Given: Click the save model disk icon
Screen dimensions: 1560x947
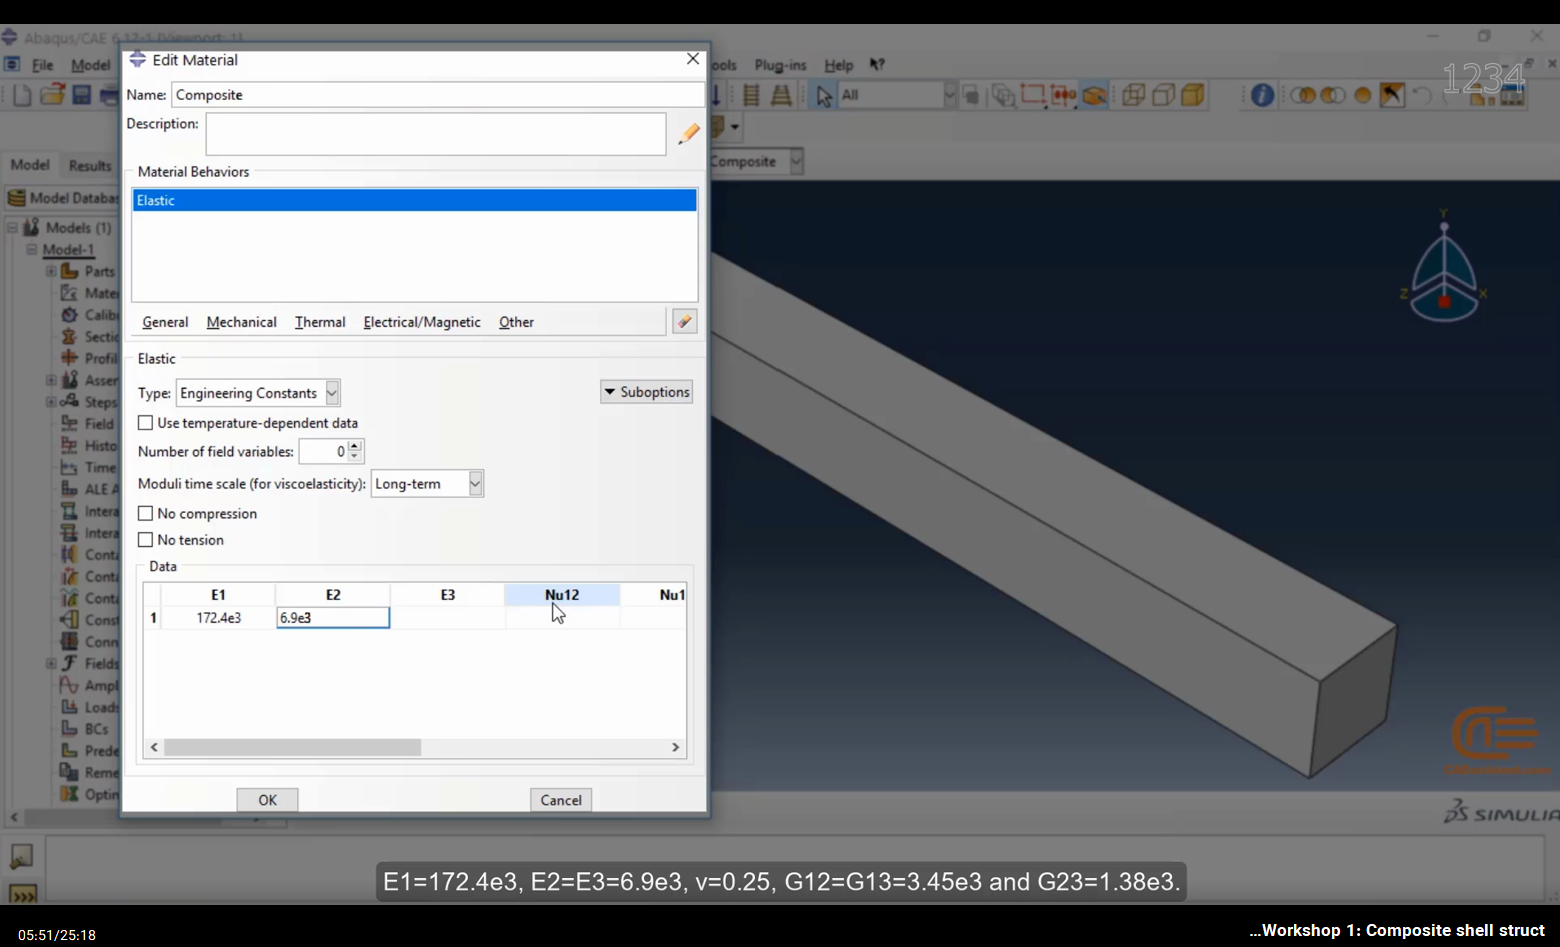Looking at the screenshot, I should click(82, 95).
